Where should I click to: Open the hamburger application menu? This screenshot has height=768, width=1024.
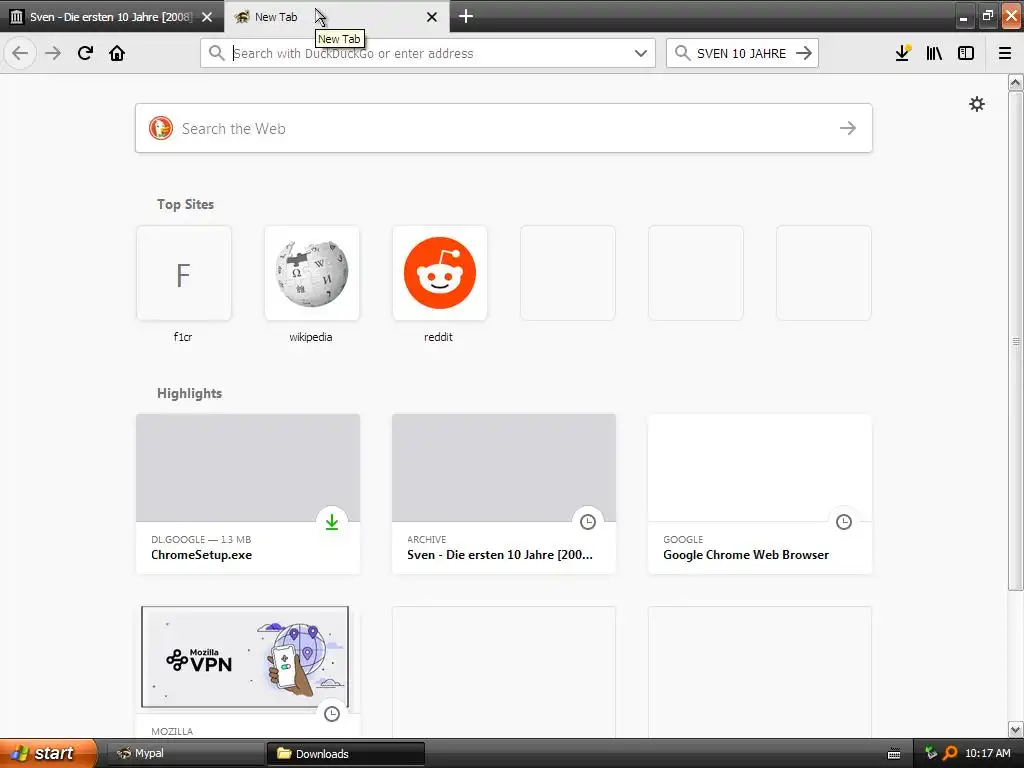pos(1005,53)
